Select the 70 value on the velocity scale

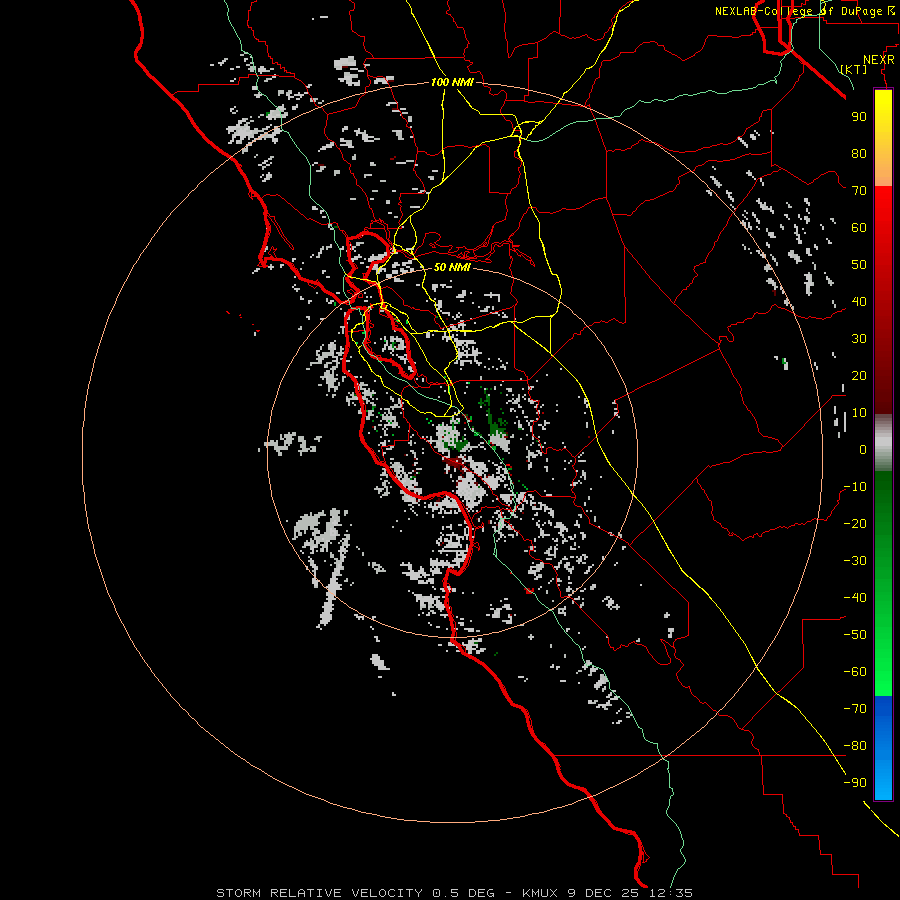[859, 191]
